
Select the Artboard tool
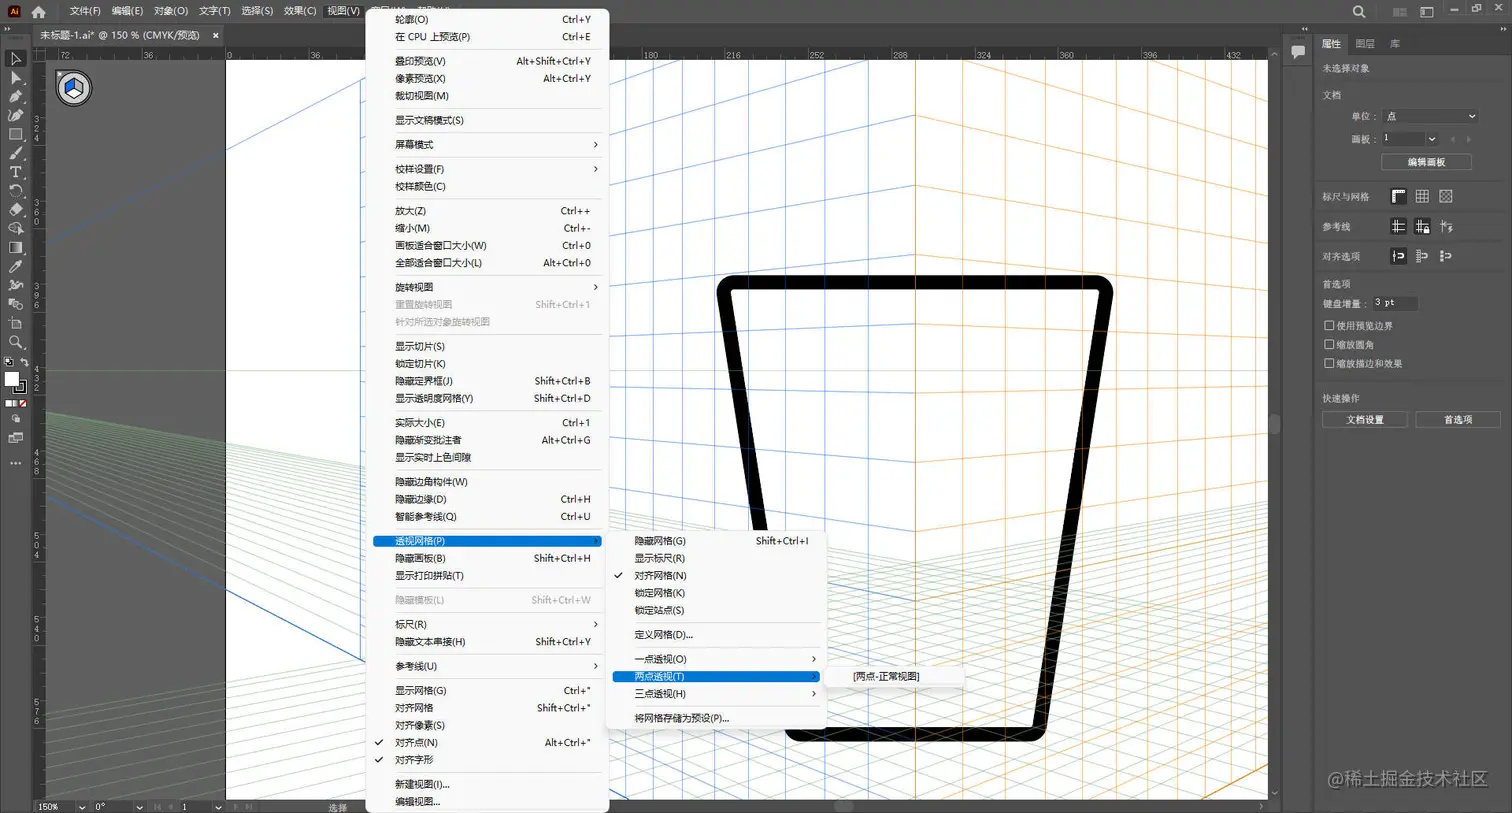pos(16,324)
